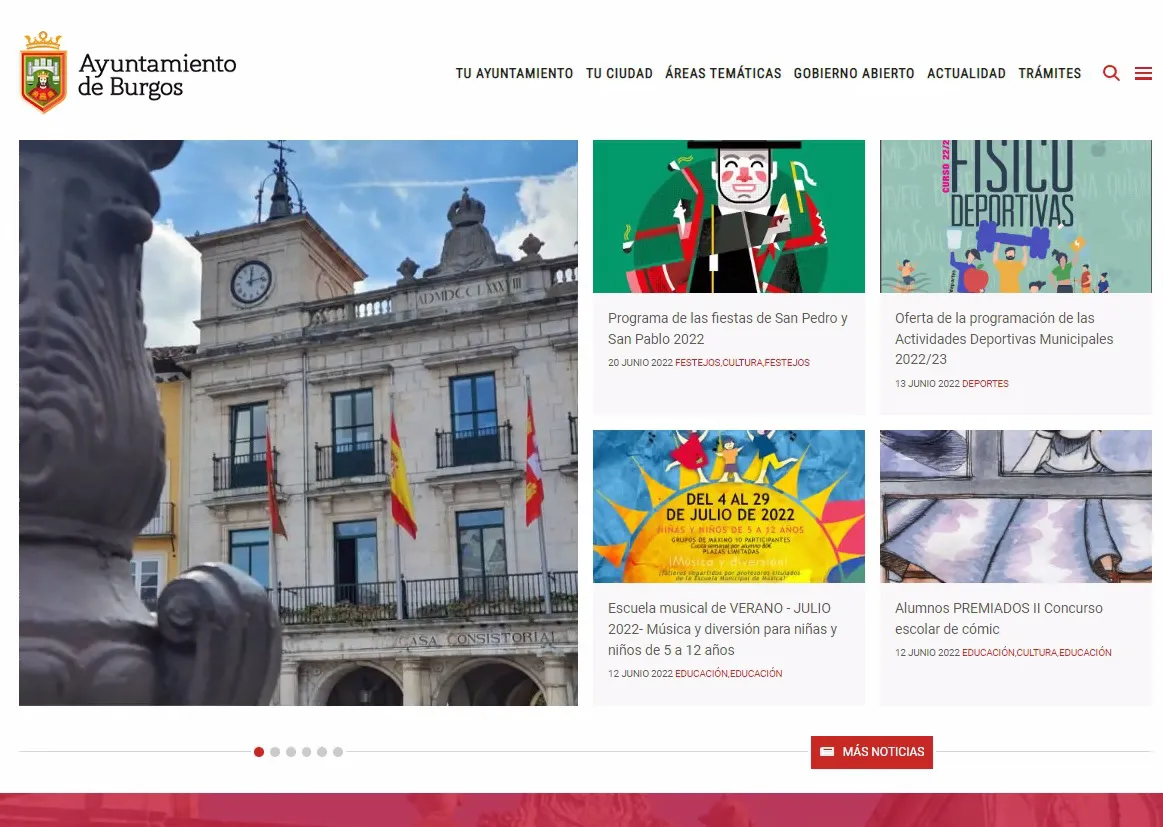
Task: Switch to the second carousel slide dot
Action: (x=275, y=752)
